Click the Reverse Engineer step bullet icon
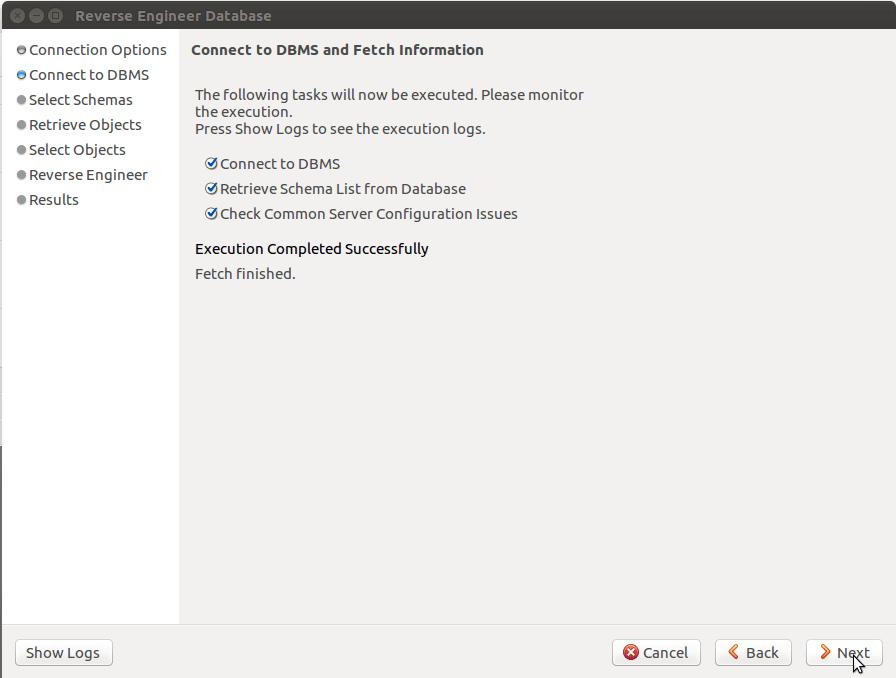Screen dimensions: 896x678 point(21,175)
